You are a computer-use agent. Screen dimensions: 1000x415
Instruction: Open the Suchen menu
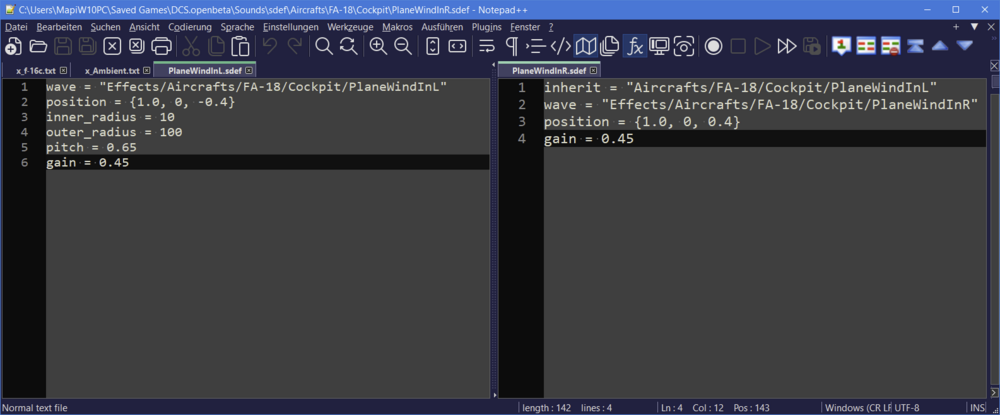(x=105, y=27)
